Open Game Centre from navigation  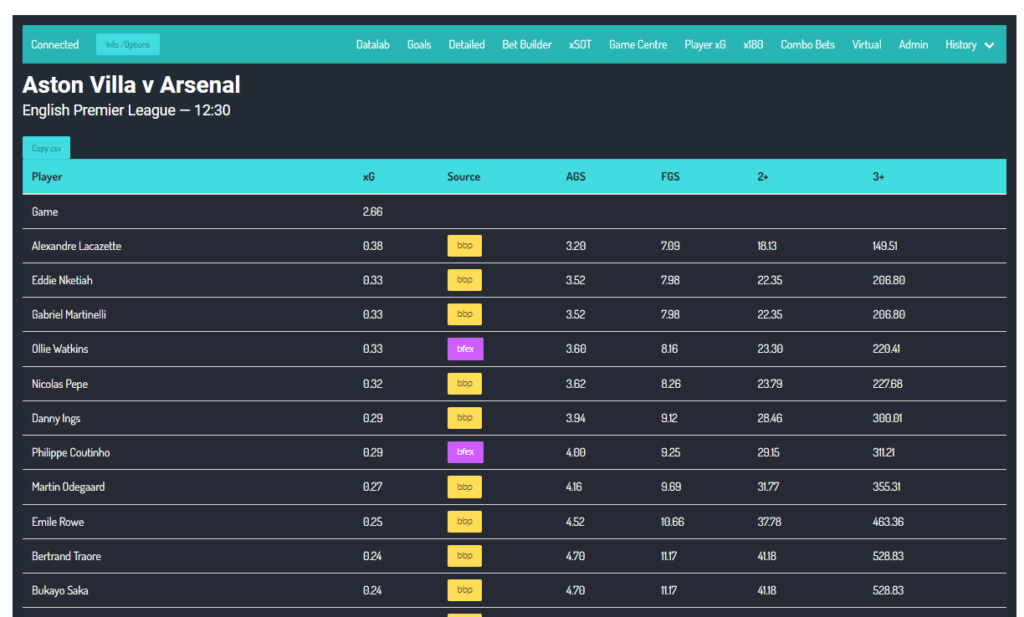(x=638, y=44)
